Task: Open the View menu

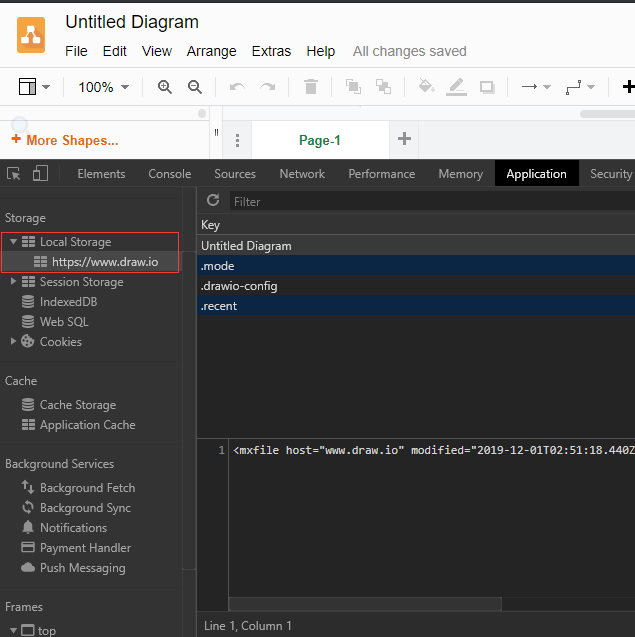Action: (157, 51)
